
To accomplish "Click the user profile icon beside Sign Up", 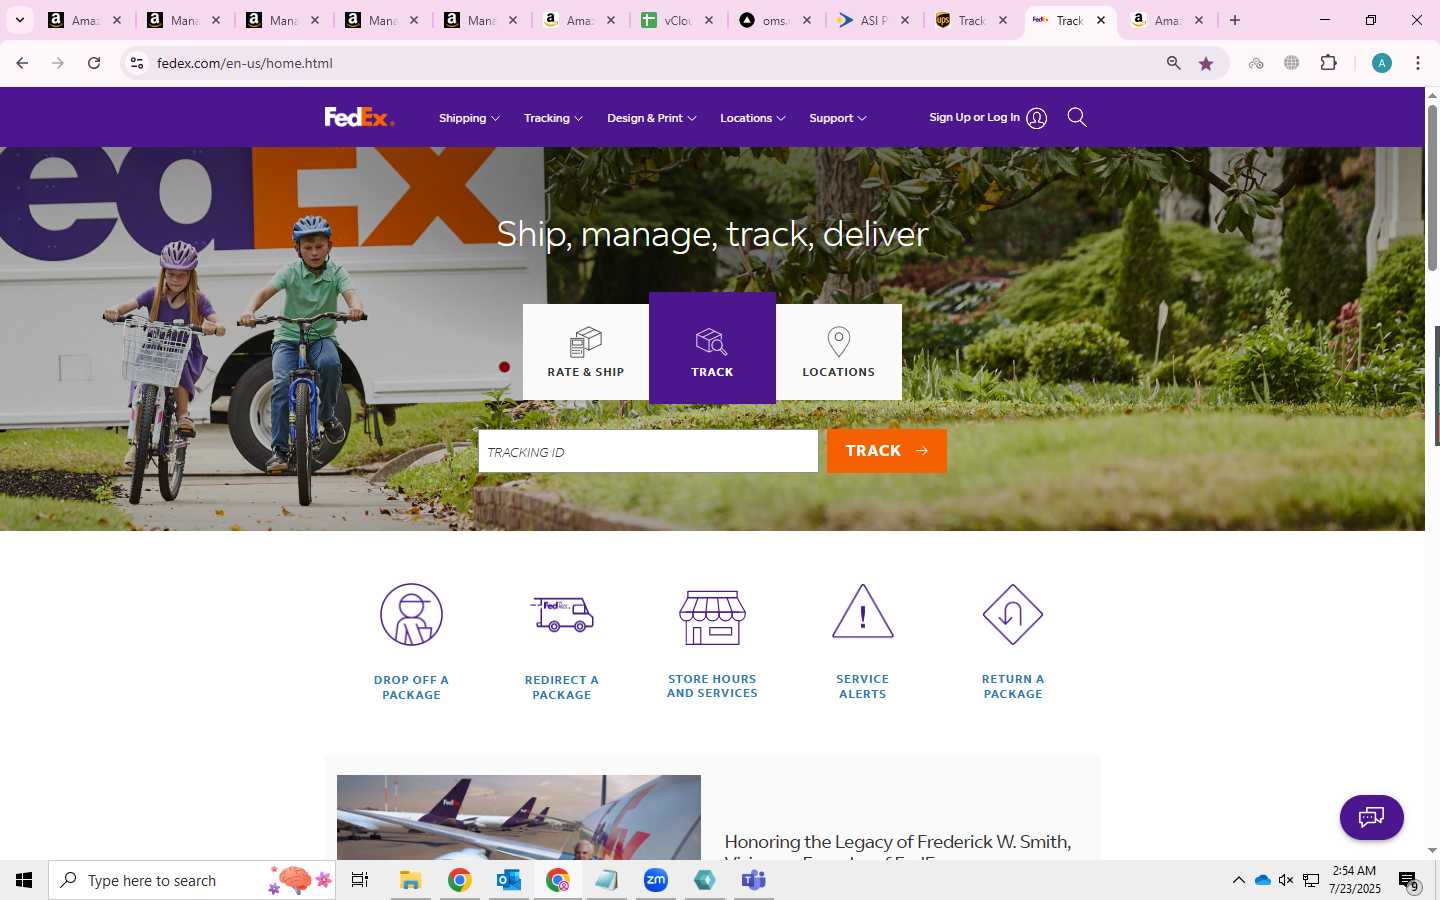I will 1037,118.
